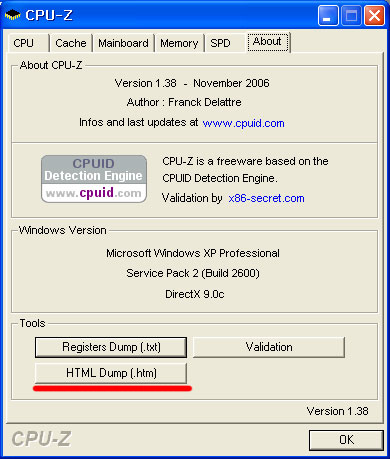The width and height of the screenshot is (390, 459).
Task: Click the bottom-right 'Version 1.38' label
Action: click(337, 411)
